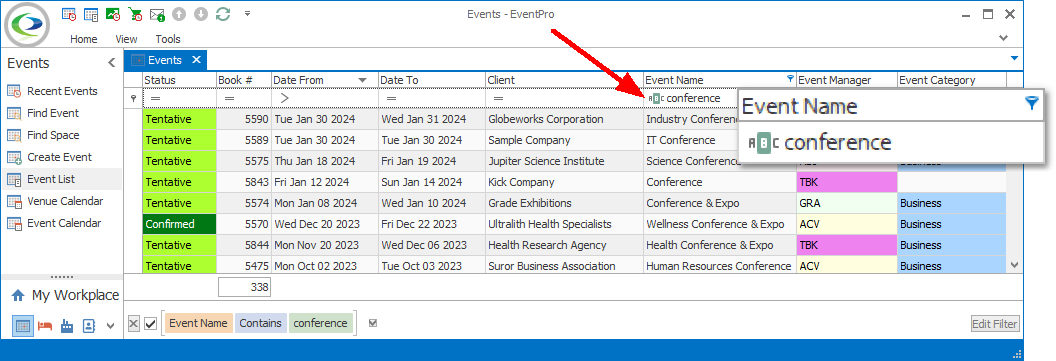Sort by the Status column header
Image resolution: width=1056 pixels, height=361 pixels.
pos(179,80)
